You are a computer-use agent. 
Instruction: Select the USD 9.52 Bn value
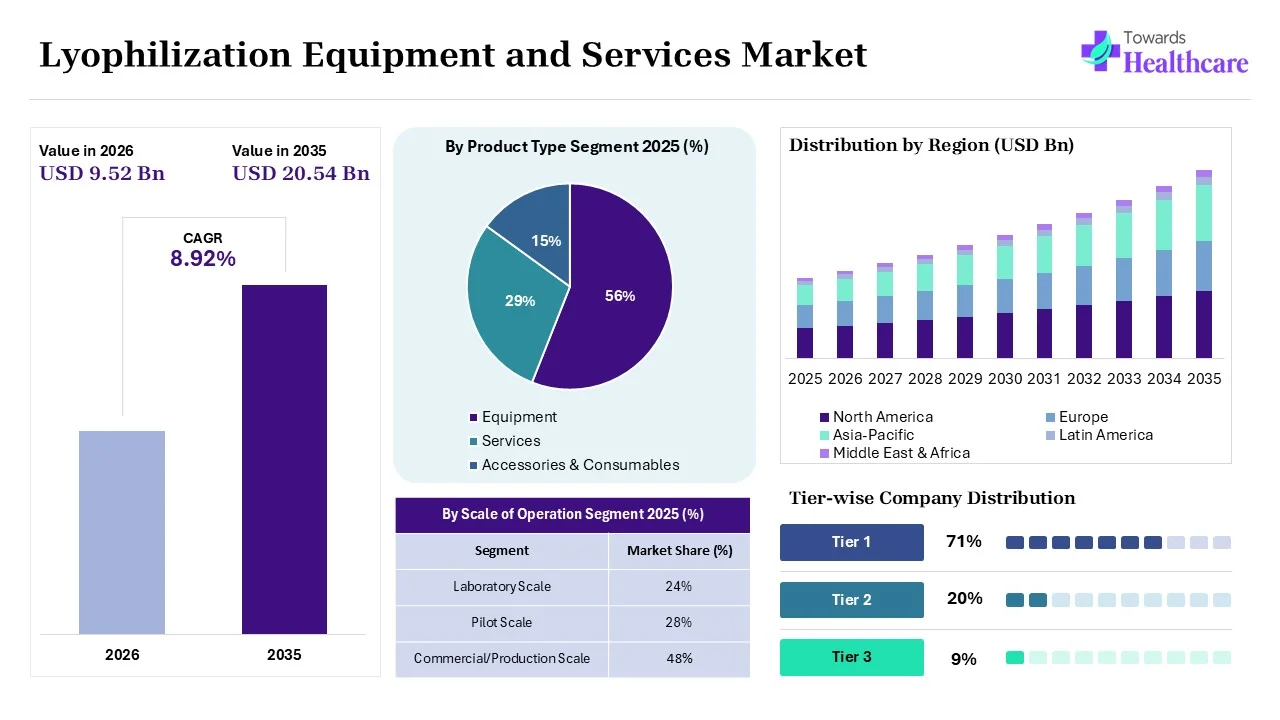[102, 173]
